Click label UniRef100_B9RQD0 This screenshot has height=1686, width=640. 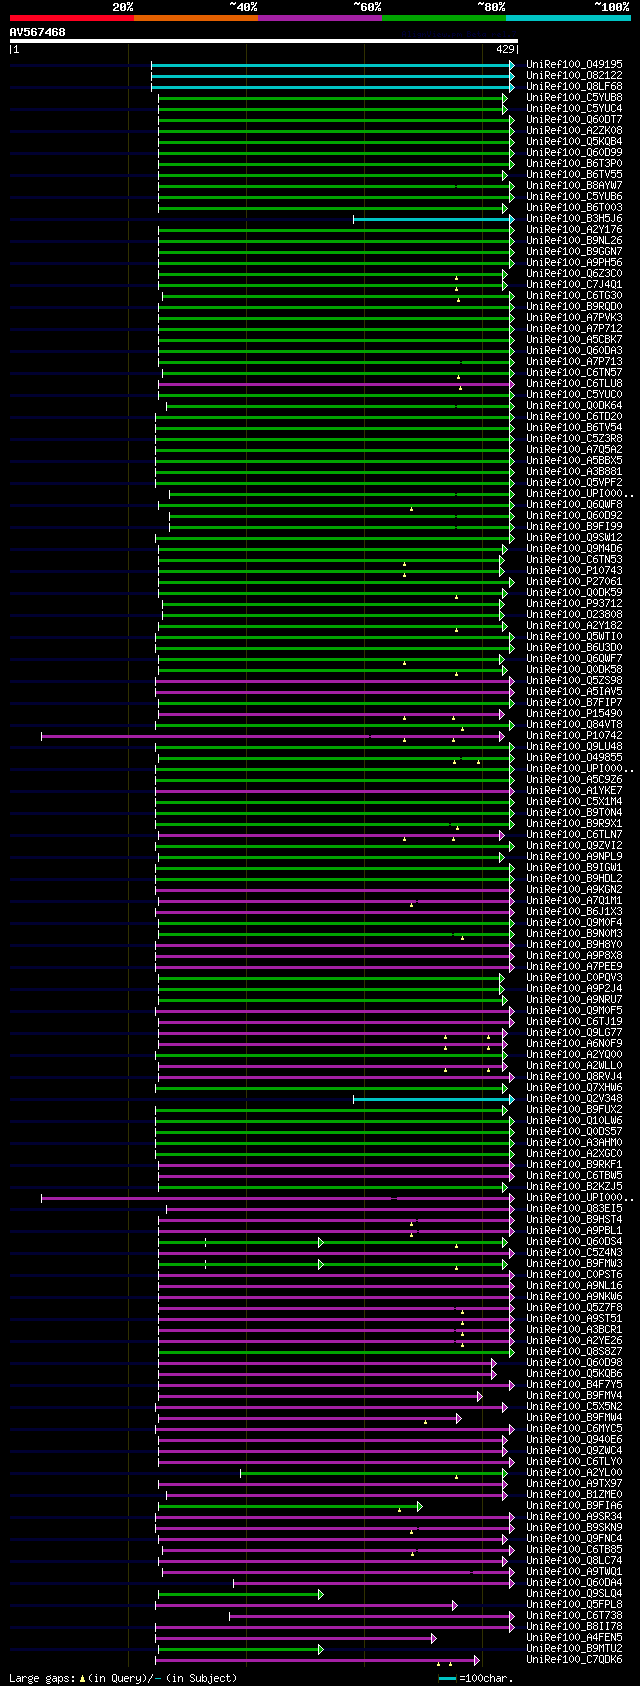(574, 306)
